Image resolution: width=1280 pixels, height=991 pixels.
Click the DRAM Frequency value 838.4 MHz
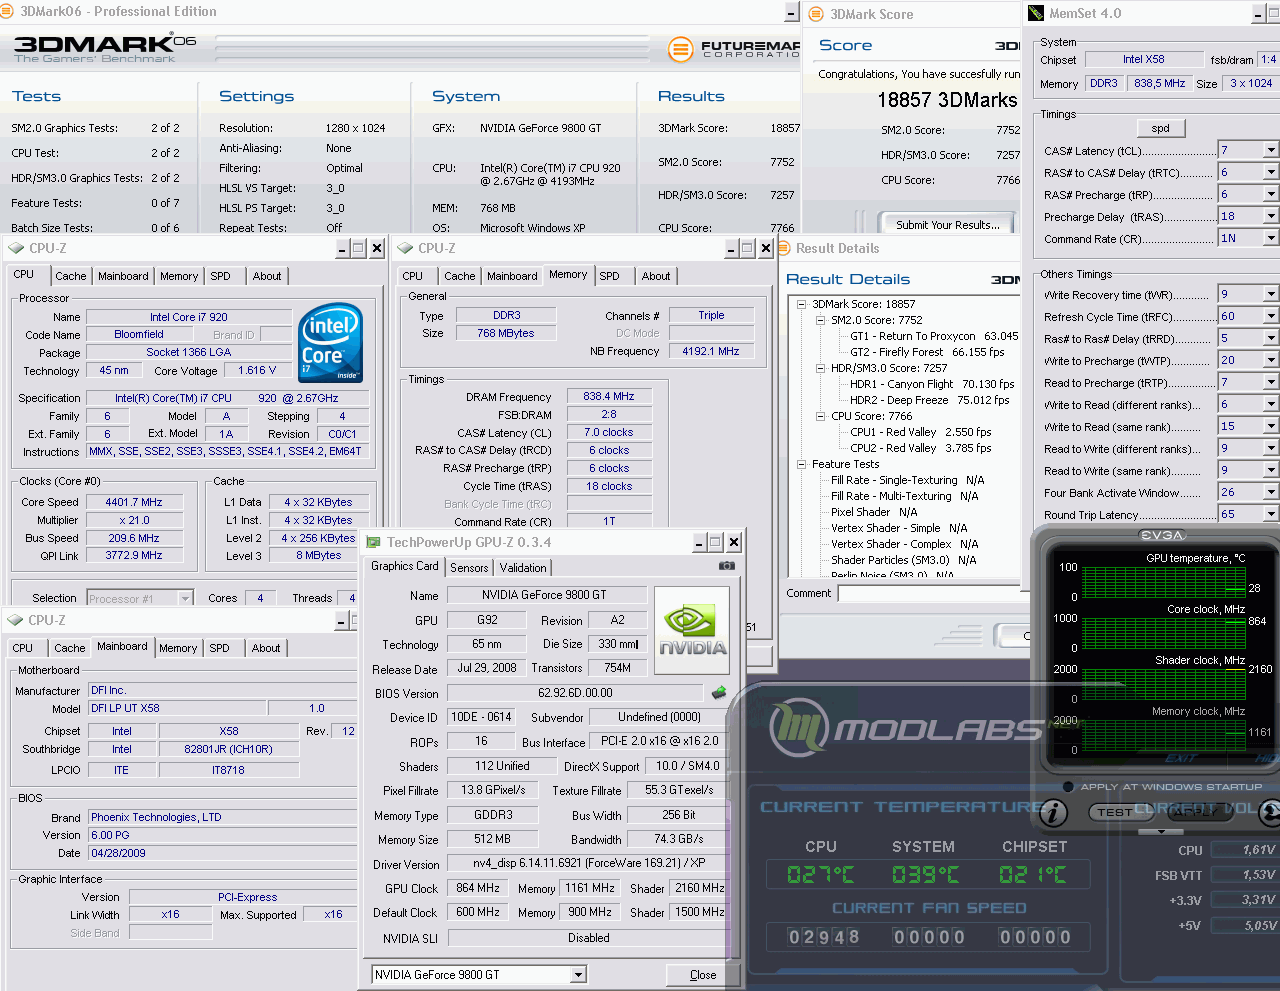(x=608, y=396)
